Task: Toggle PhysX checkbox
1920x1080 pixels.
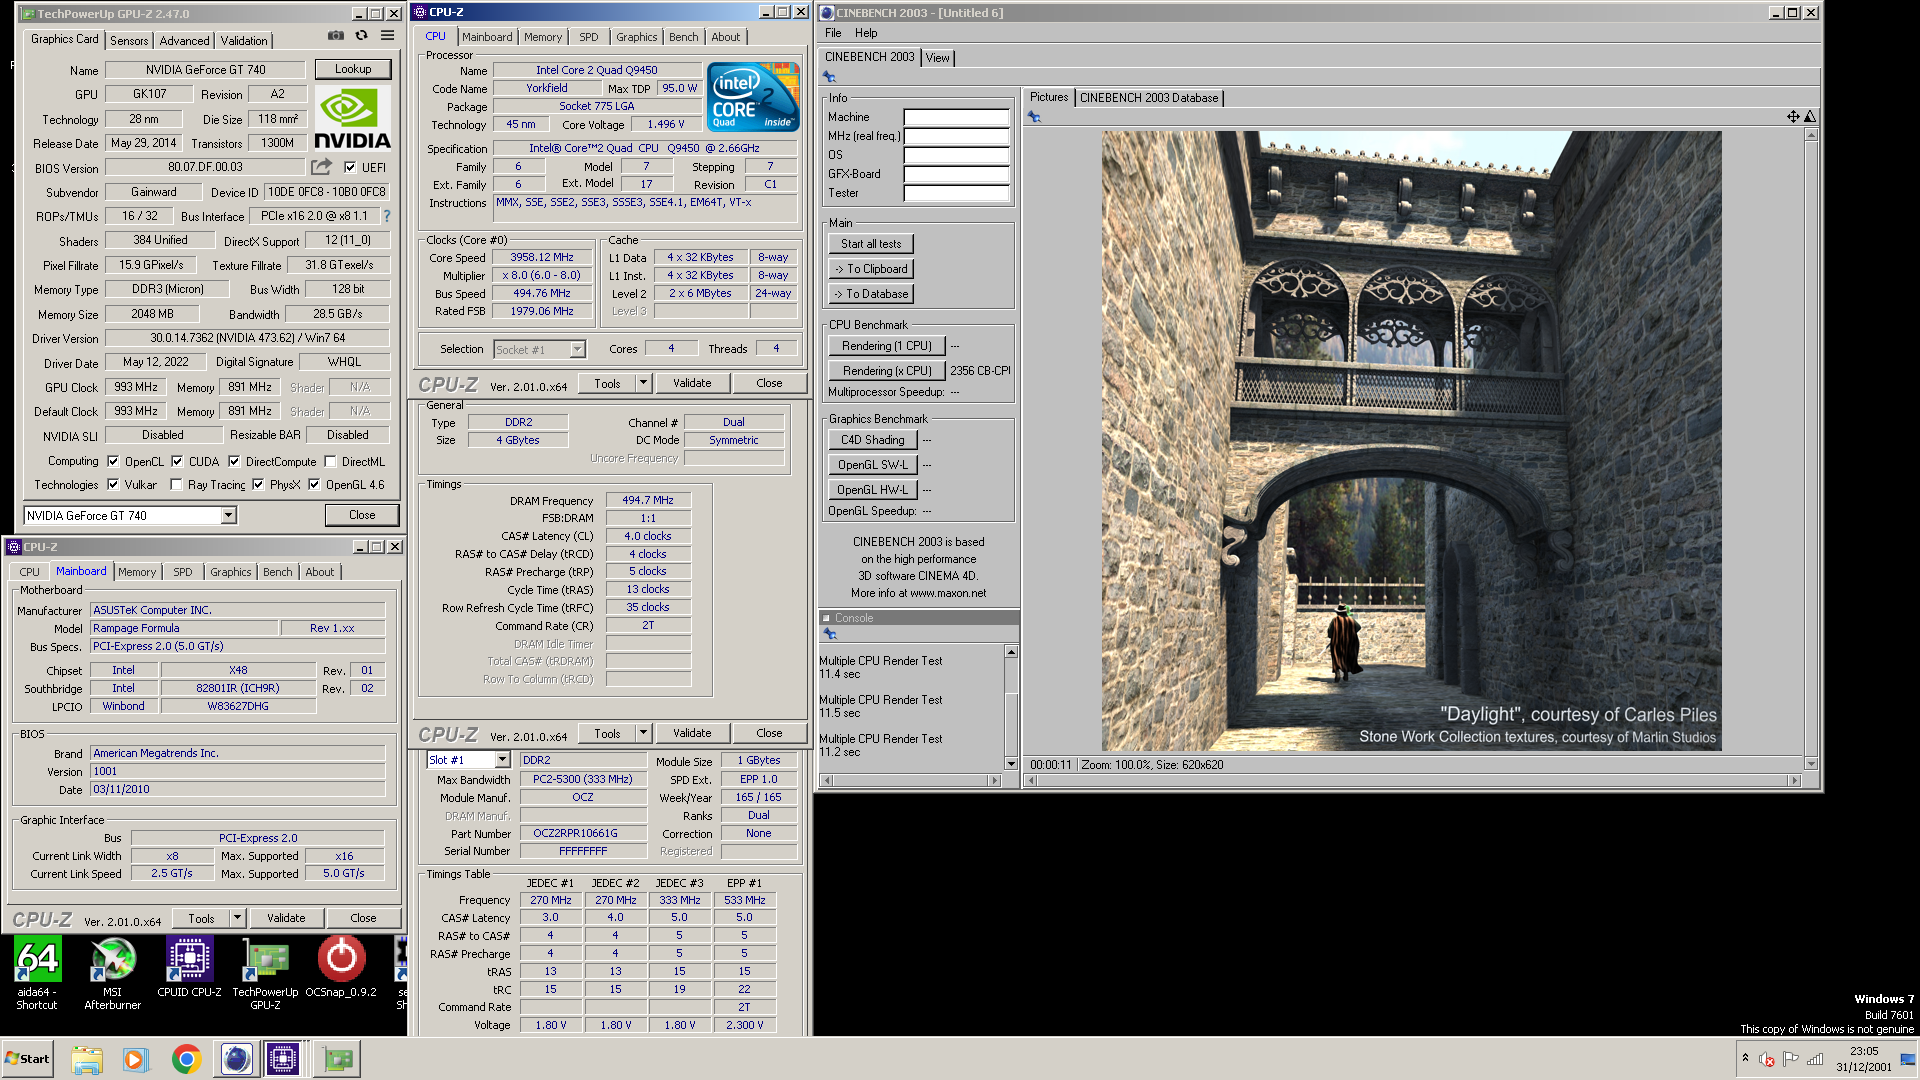Action: 258,485
